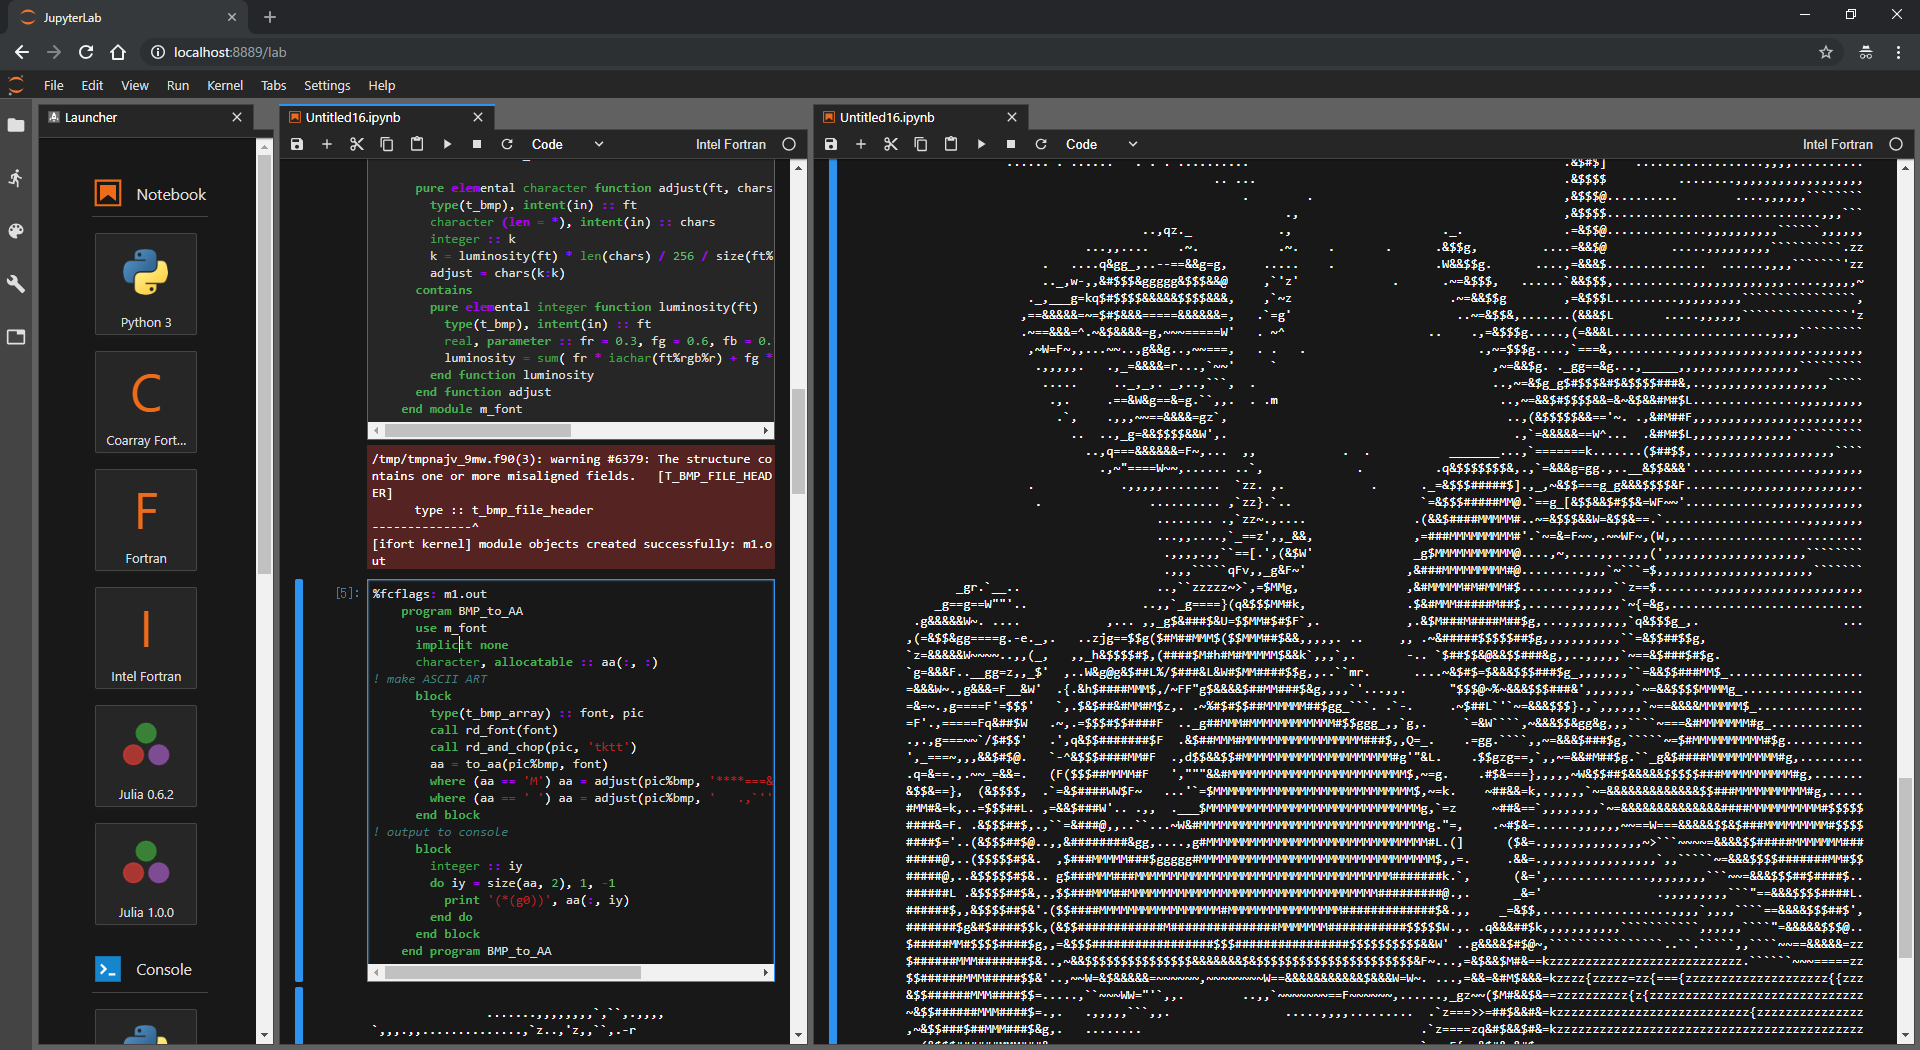The image size is (1920, 1050).
Task: Restart the kernel in right notebook
Action: 1041,144
